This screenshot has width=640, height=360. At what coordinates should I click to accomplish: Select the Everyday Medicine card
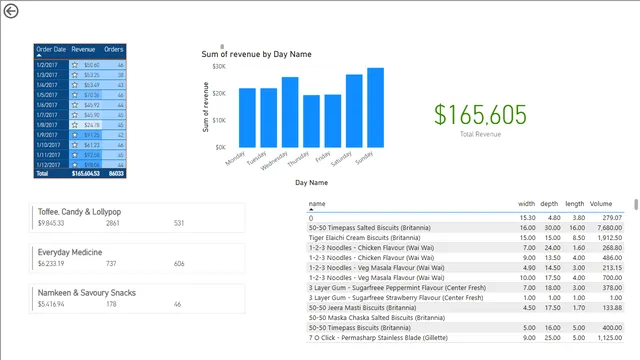pyautogui.click(x=137, y=258)
